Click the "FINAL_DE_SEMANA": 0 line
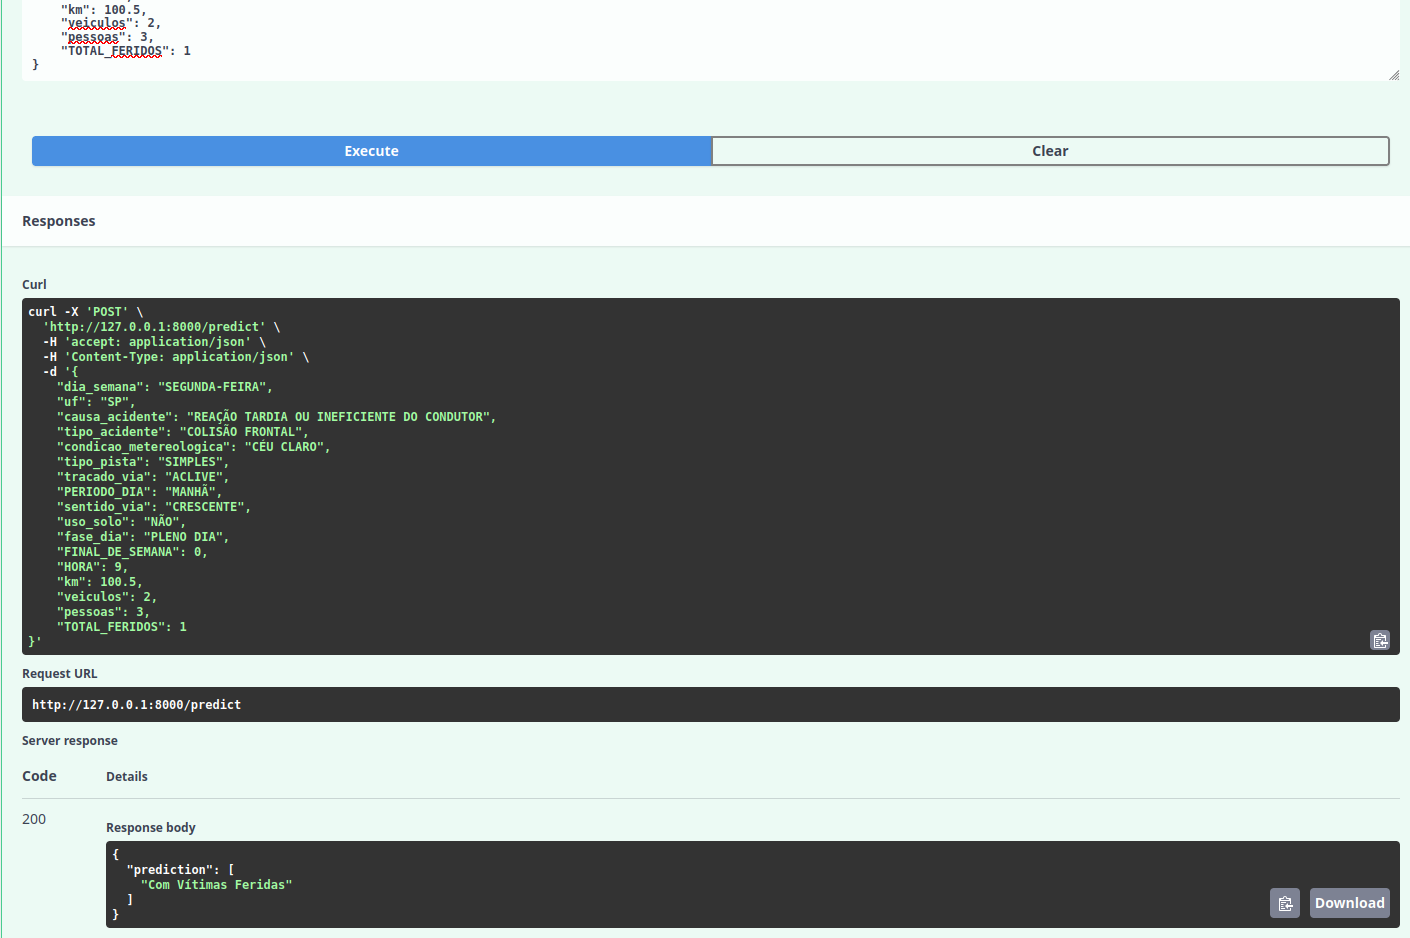 (132, 552)
